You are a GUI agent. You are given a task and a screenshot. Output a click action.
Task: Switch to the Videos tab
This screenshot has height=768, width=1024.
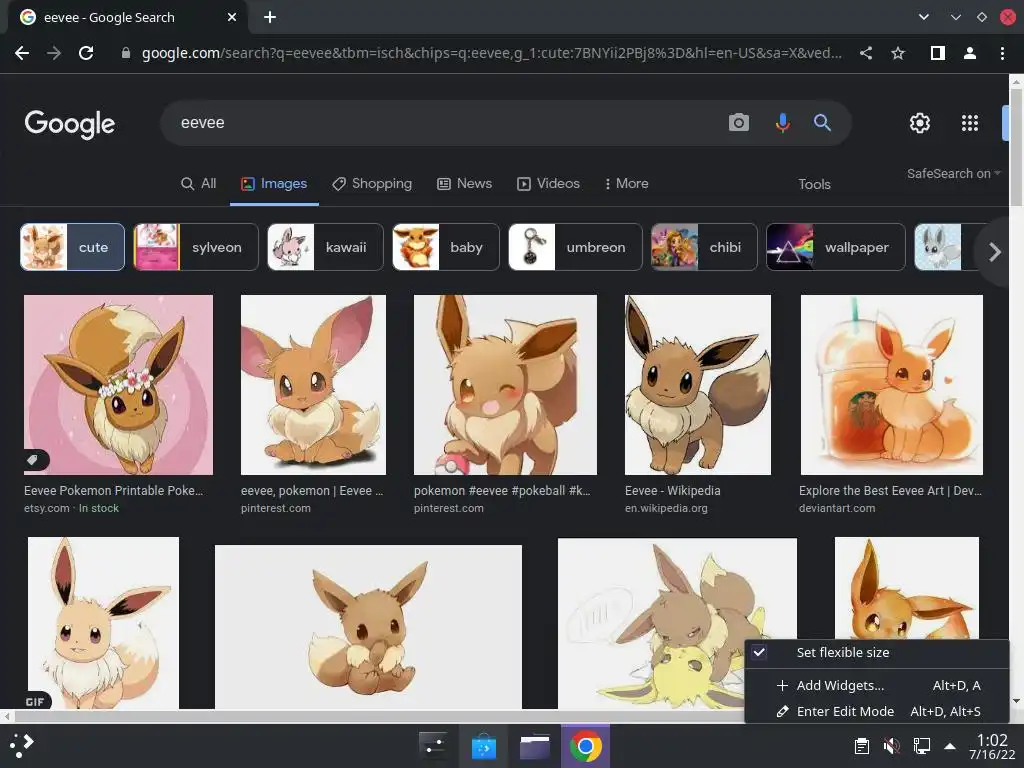pyautogui.click(x=549, y=184)
